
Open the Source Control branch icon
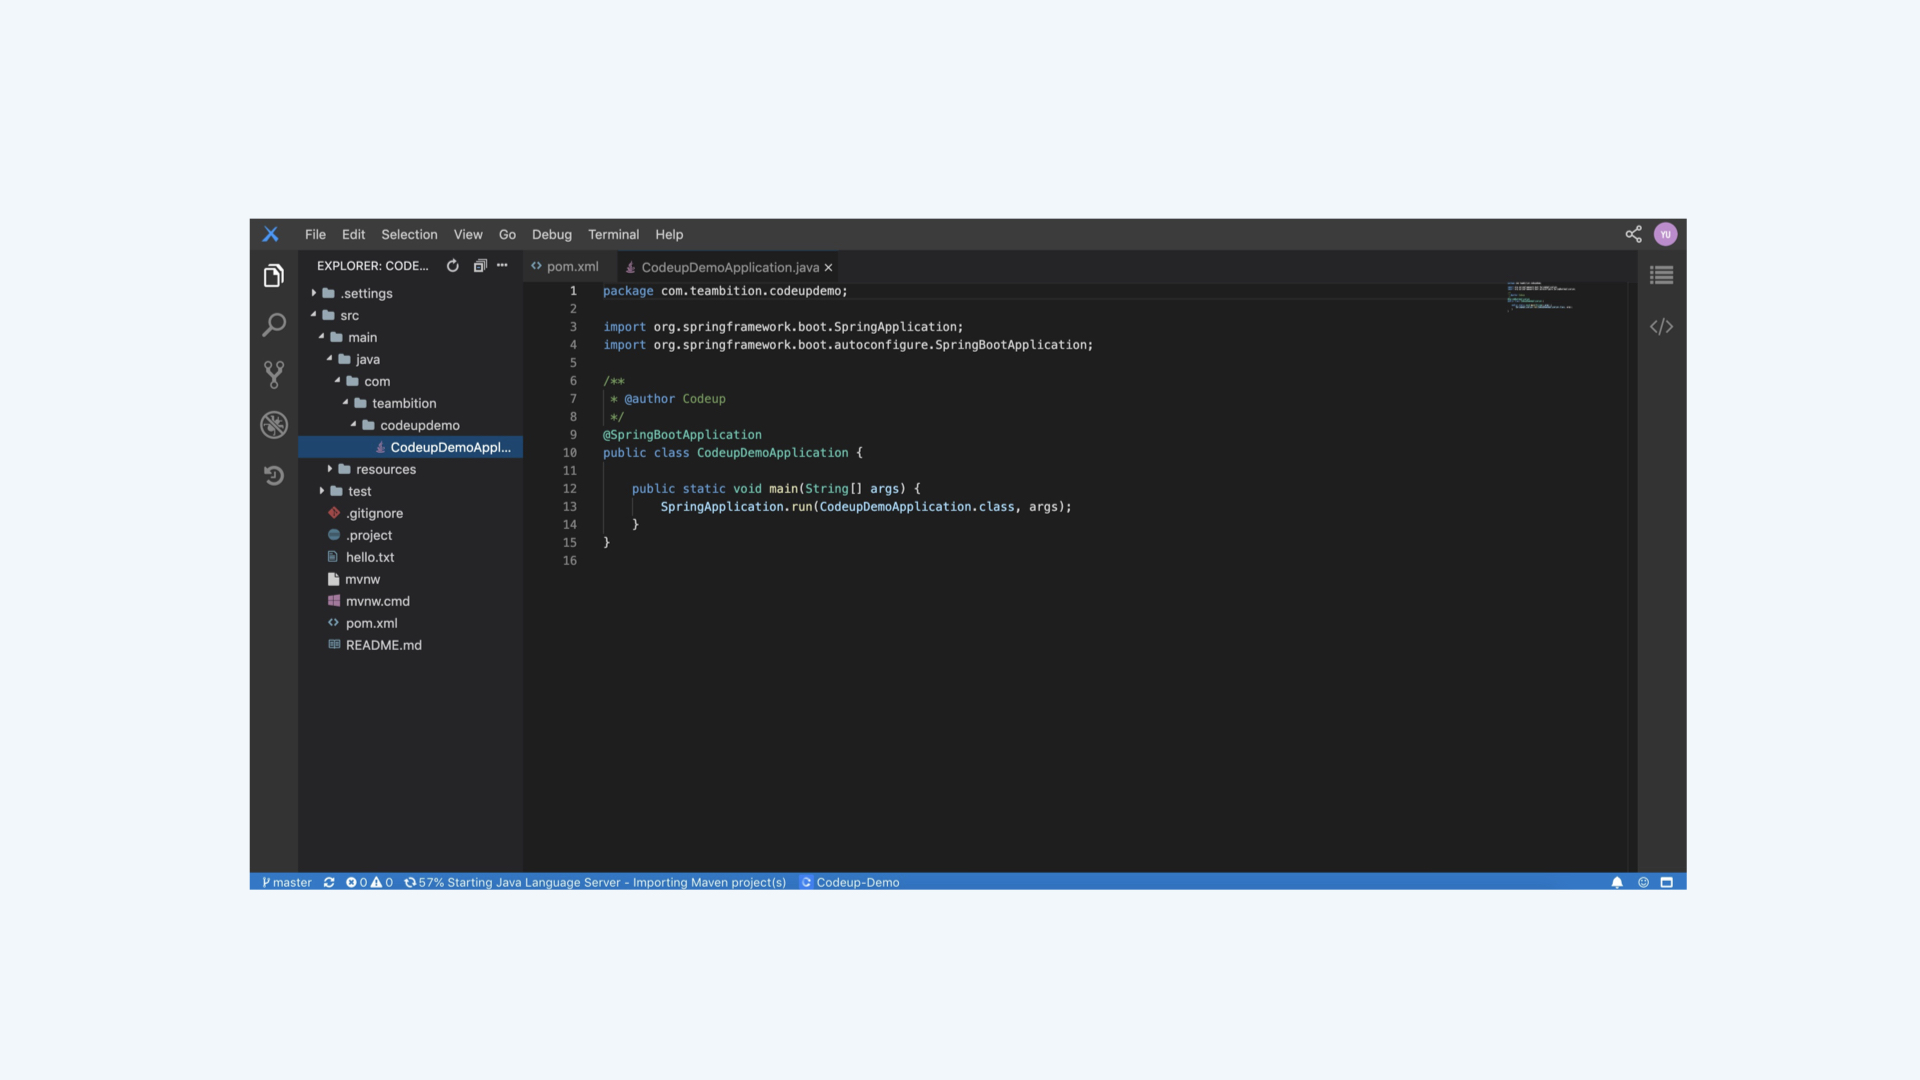[x=273, y=375]
